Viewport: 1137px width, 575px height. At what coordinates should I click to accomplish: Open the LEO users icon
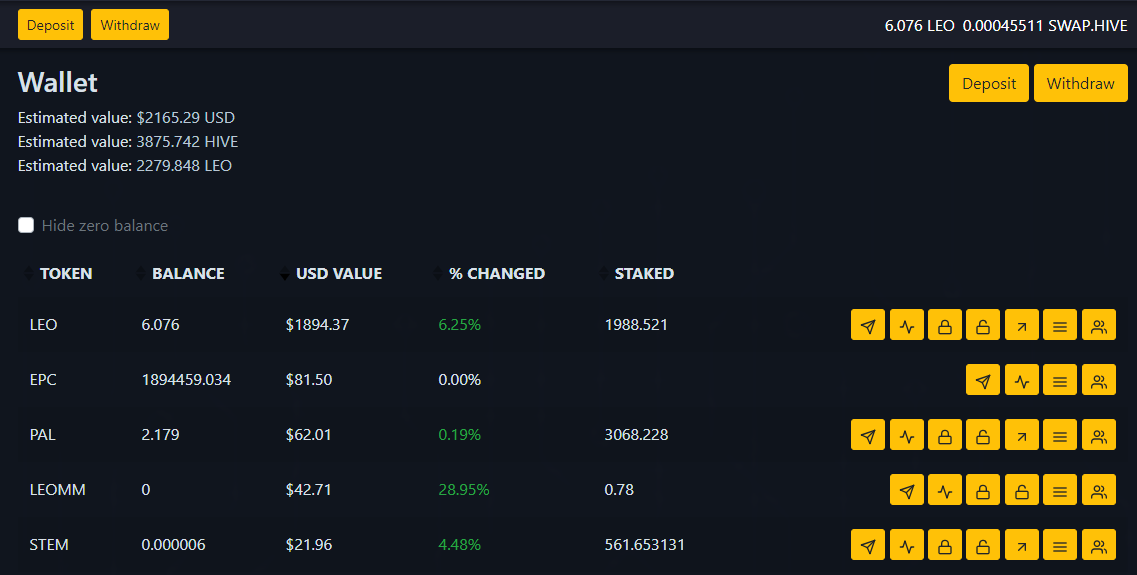coord(1099,325)
